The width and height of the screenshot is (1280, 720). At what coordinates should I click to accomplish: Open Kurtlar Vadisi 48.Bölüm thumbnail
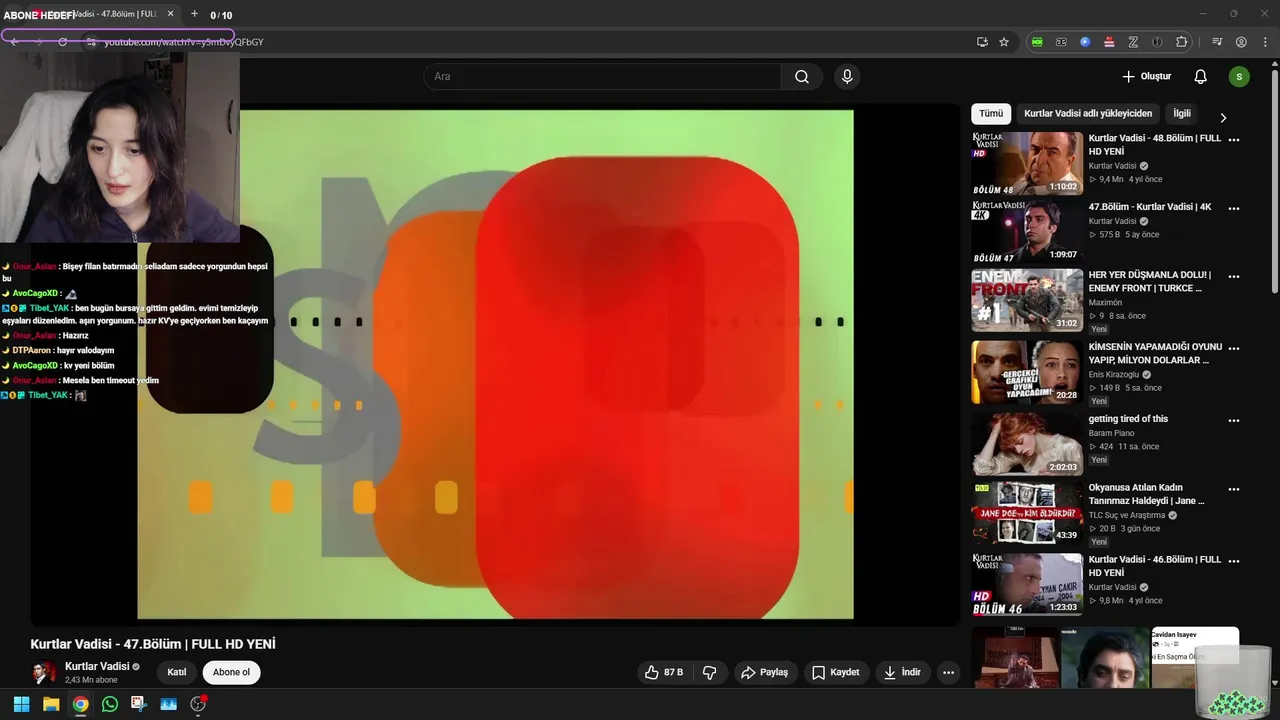(1027, 163)
